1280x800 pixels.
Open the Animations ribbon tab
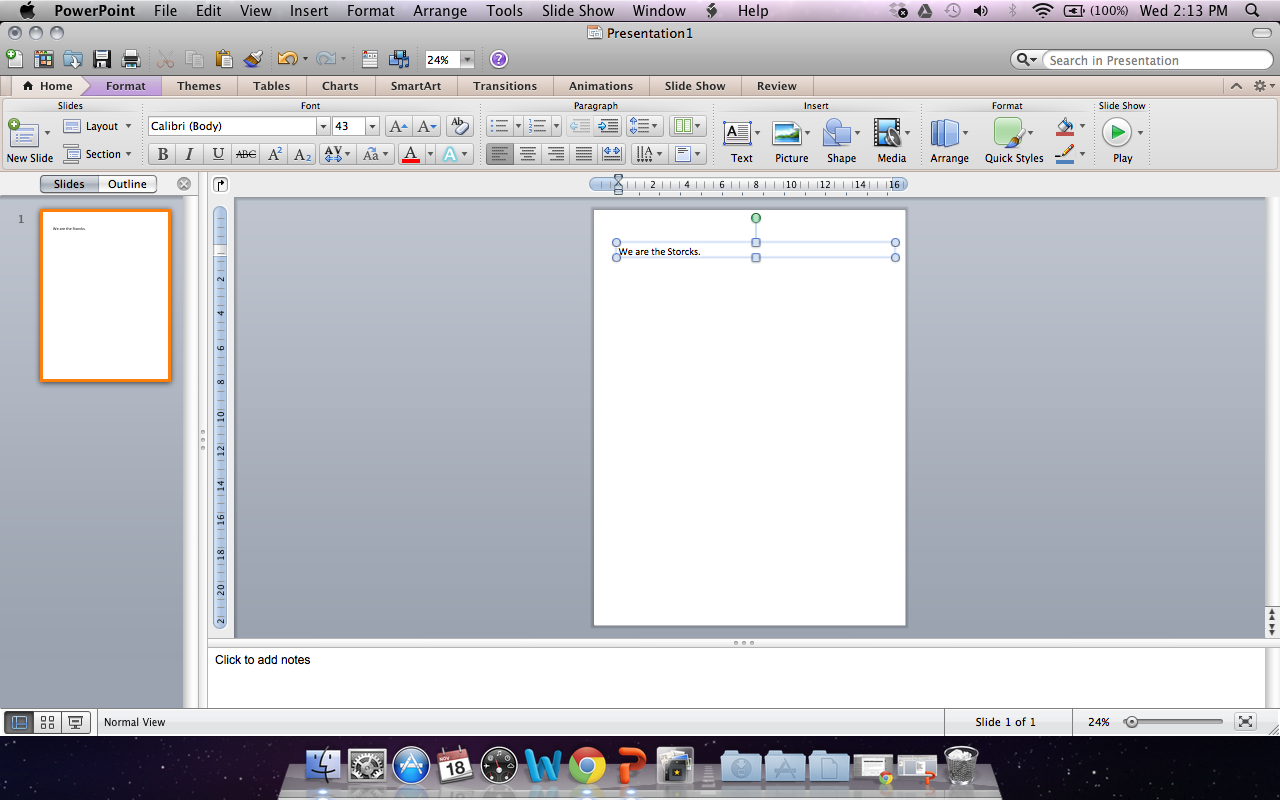(601, 86)
